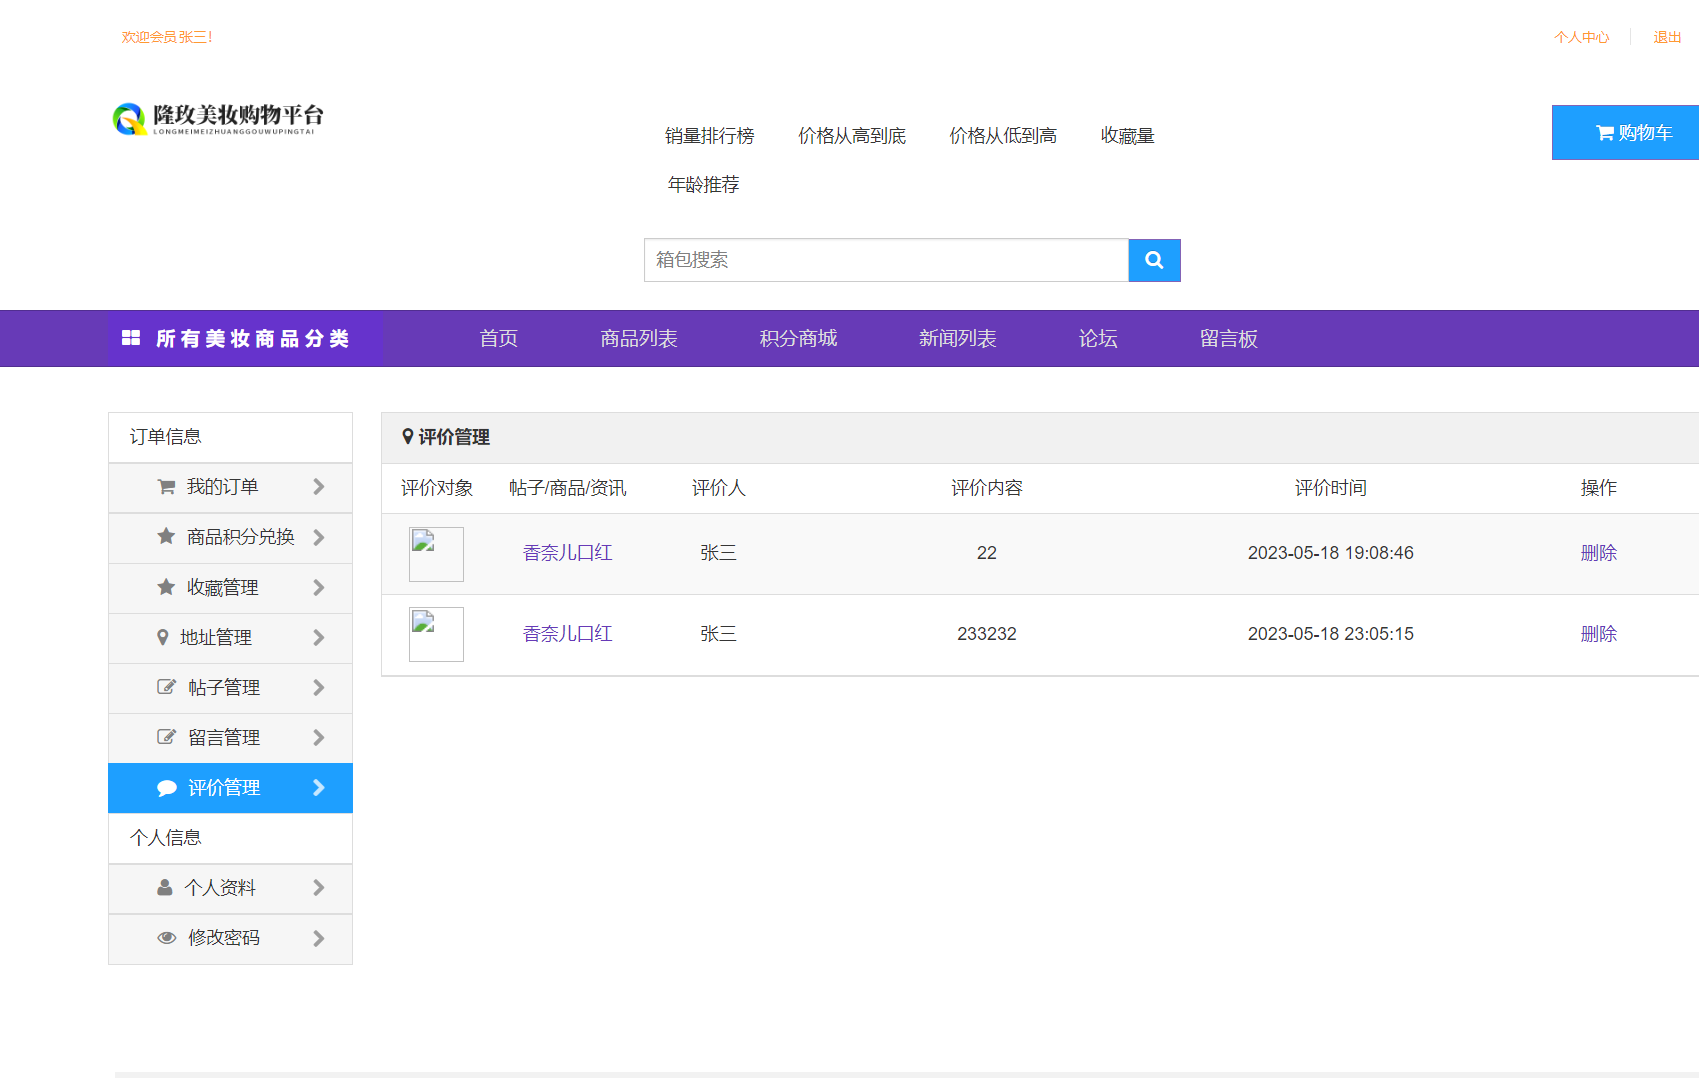Click the pin icon in 评价管理 header
This screenshot has width=1699, height=1078.
tap(408, 436)
